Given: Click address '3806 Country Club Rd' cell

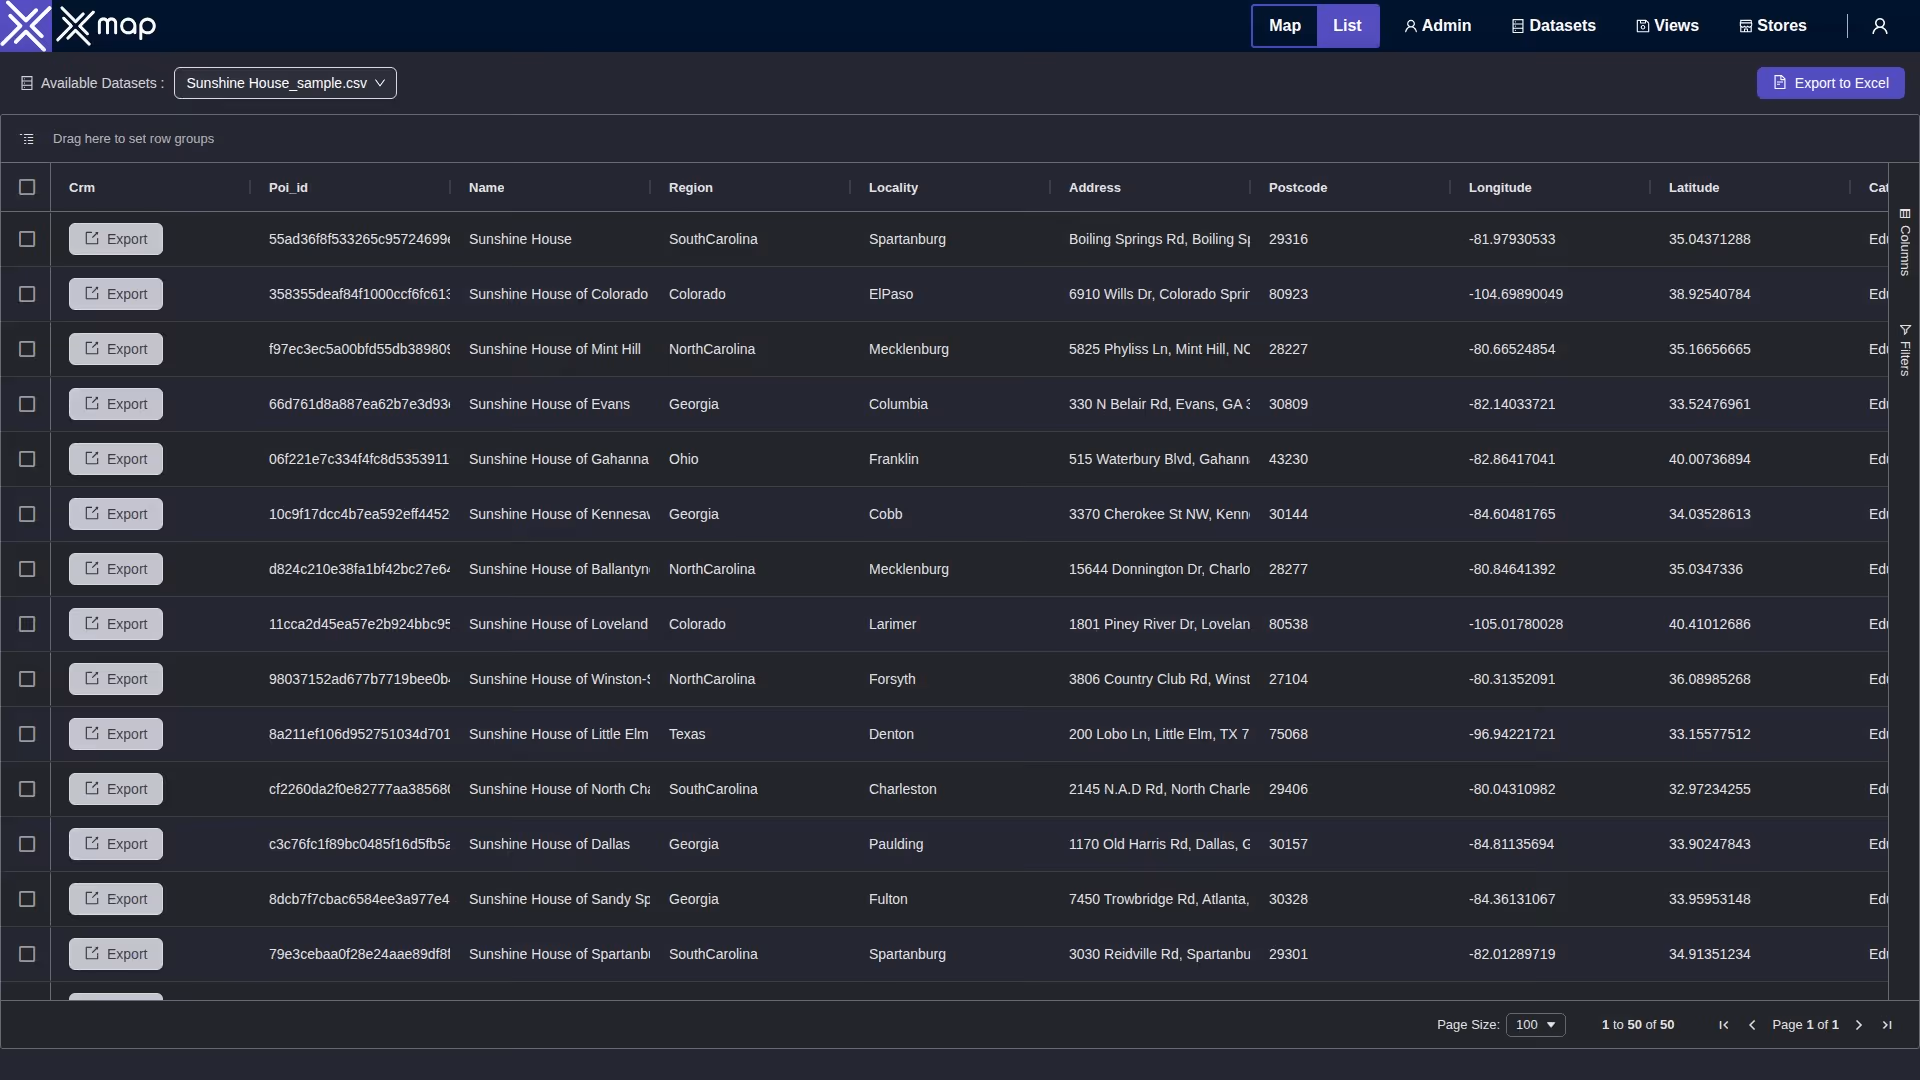Looking at the screenshot, I should tap(1159, 679).
